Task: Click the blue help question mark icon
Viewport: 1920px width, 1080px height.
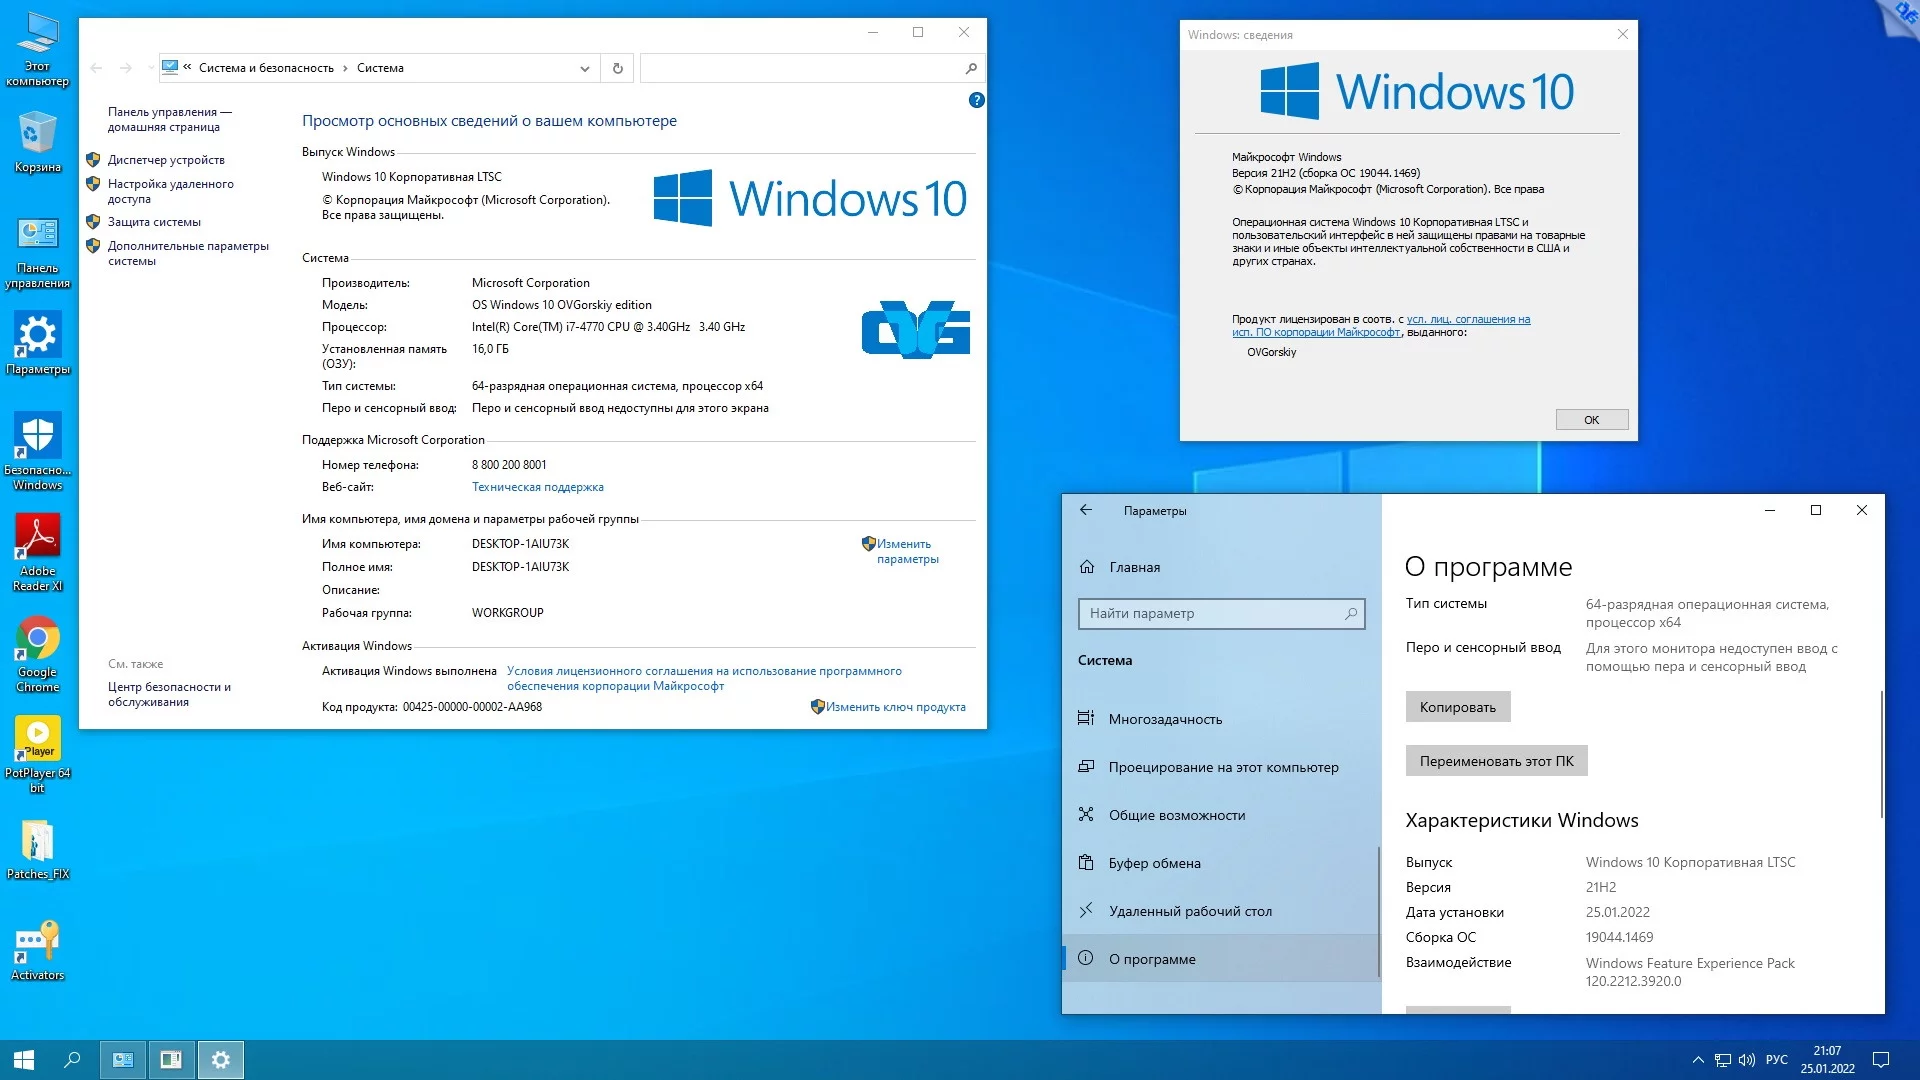Action: 976,100
